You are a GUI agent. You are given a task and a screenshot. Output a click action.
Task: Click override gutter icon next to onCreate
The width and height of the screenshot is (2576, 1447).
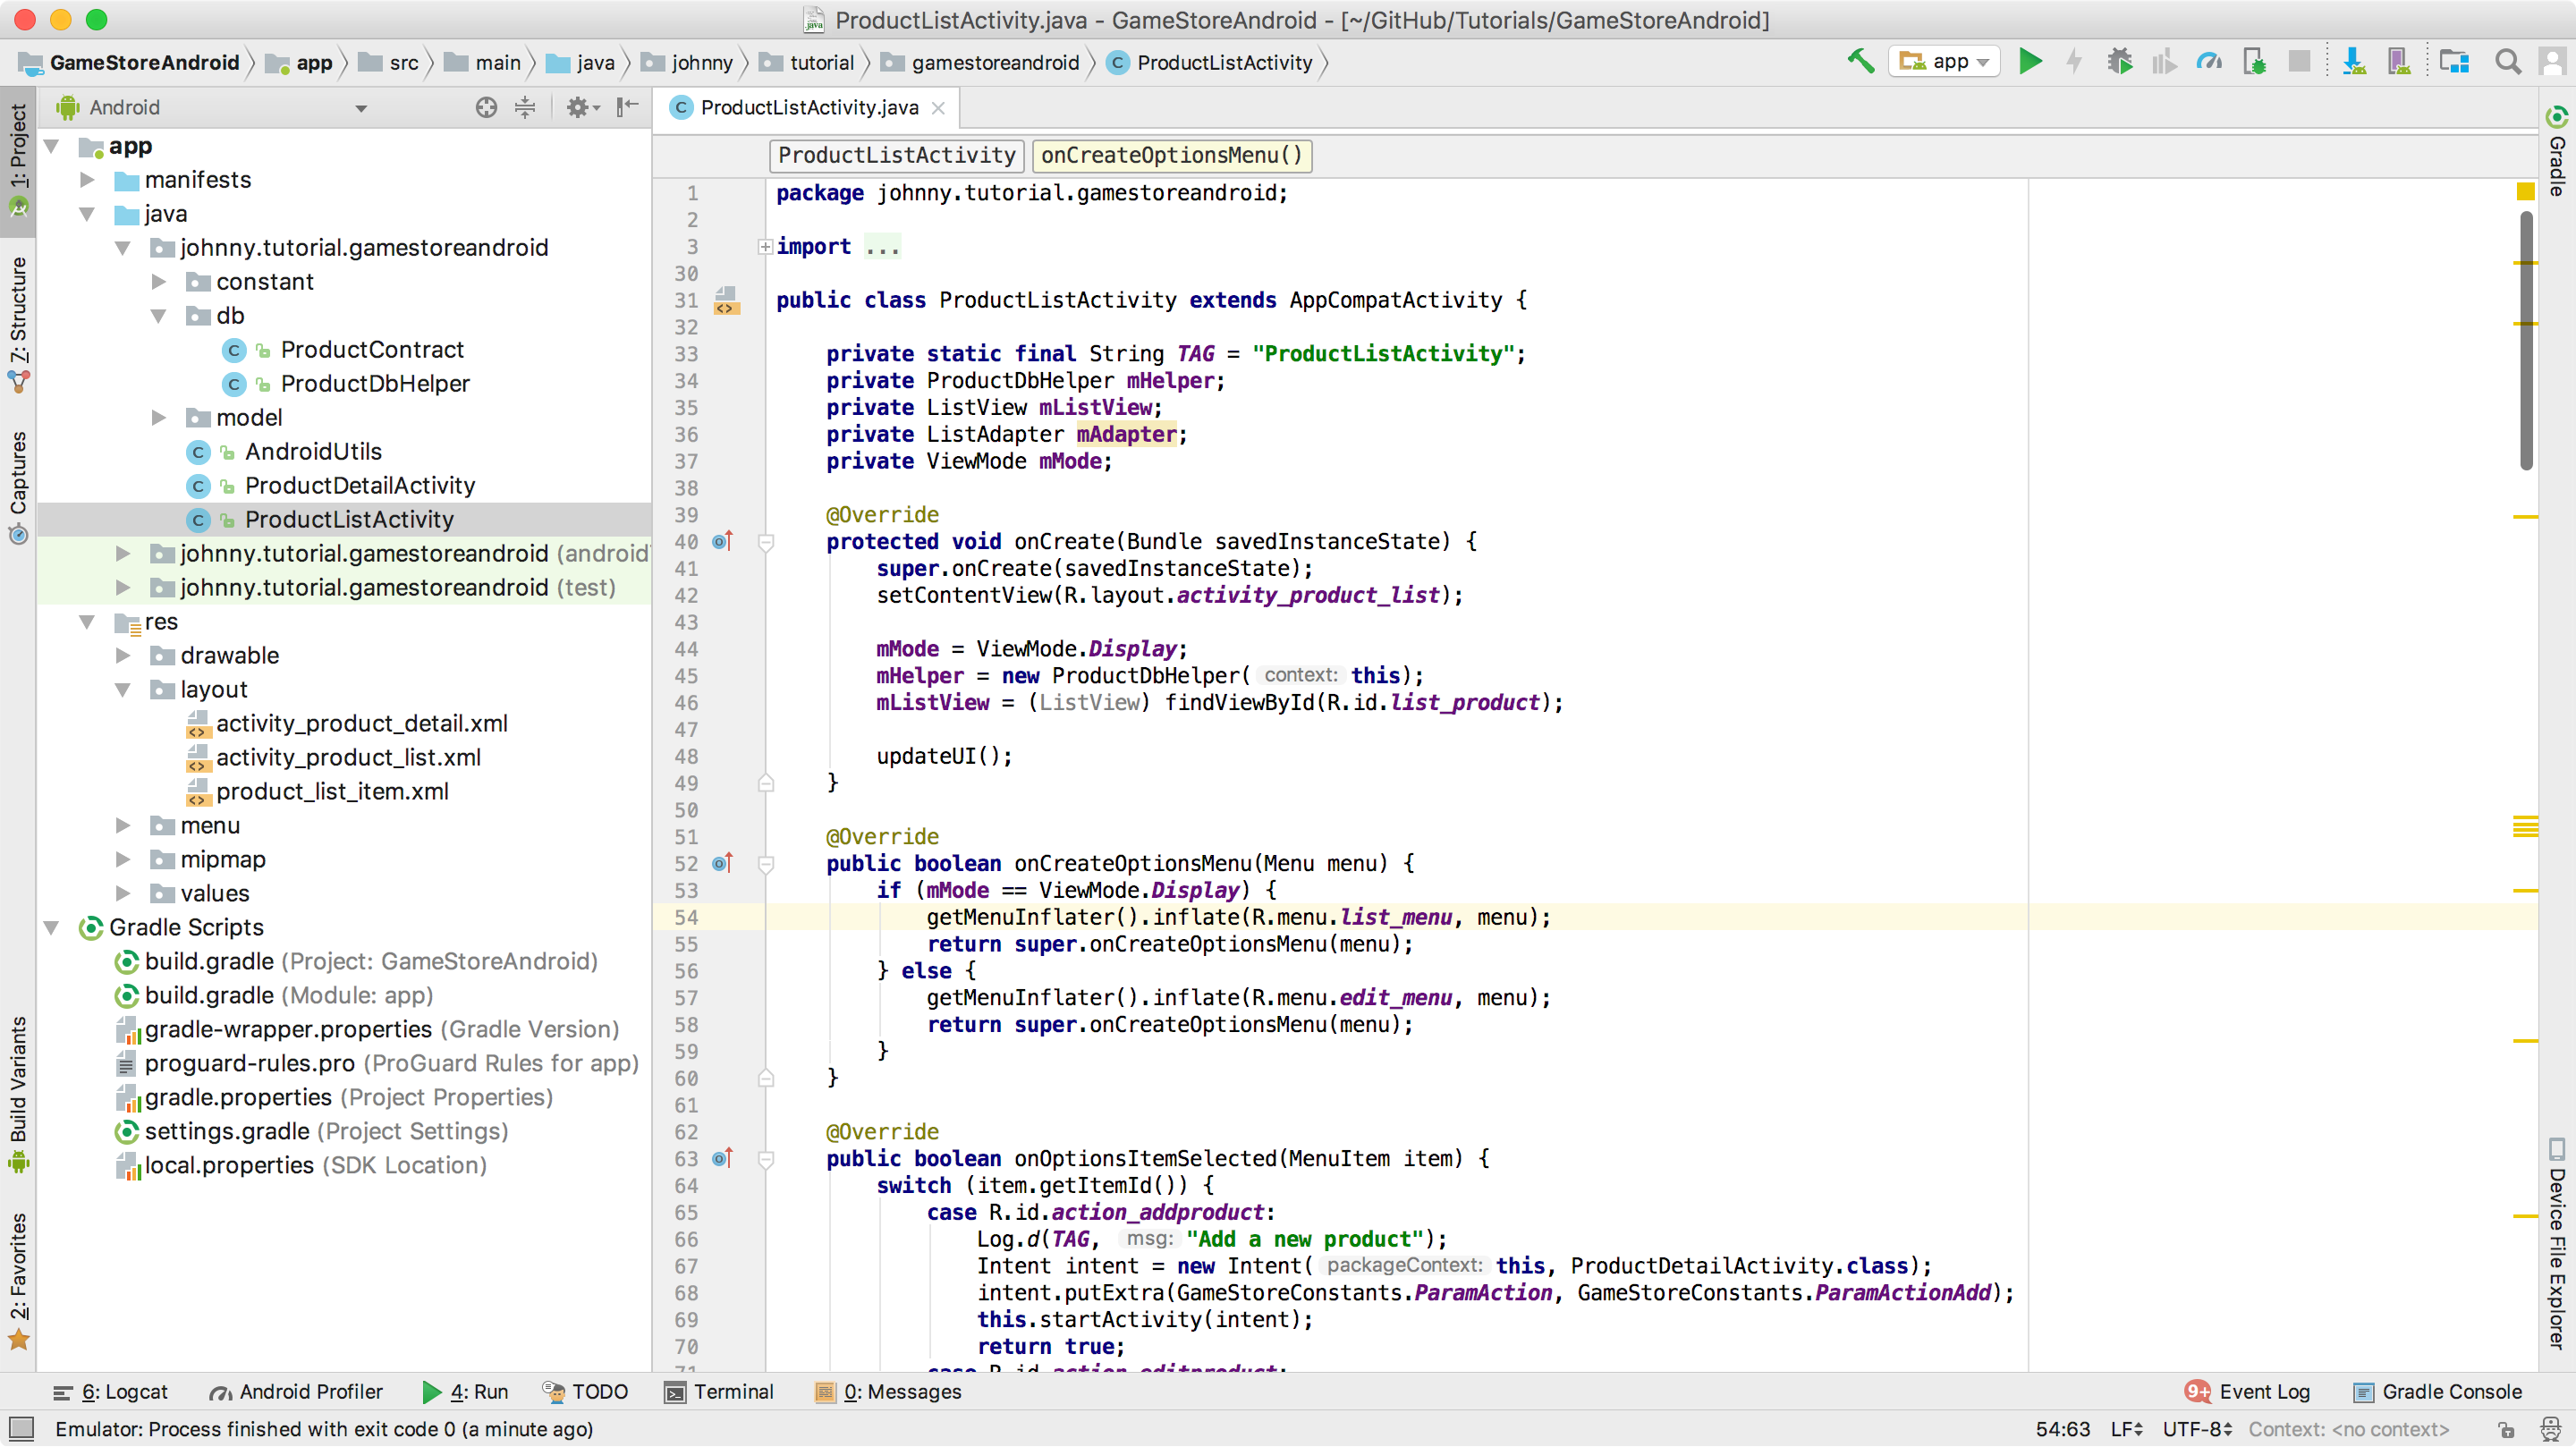(x=723, y=541)
